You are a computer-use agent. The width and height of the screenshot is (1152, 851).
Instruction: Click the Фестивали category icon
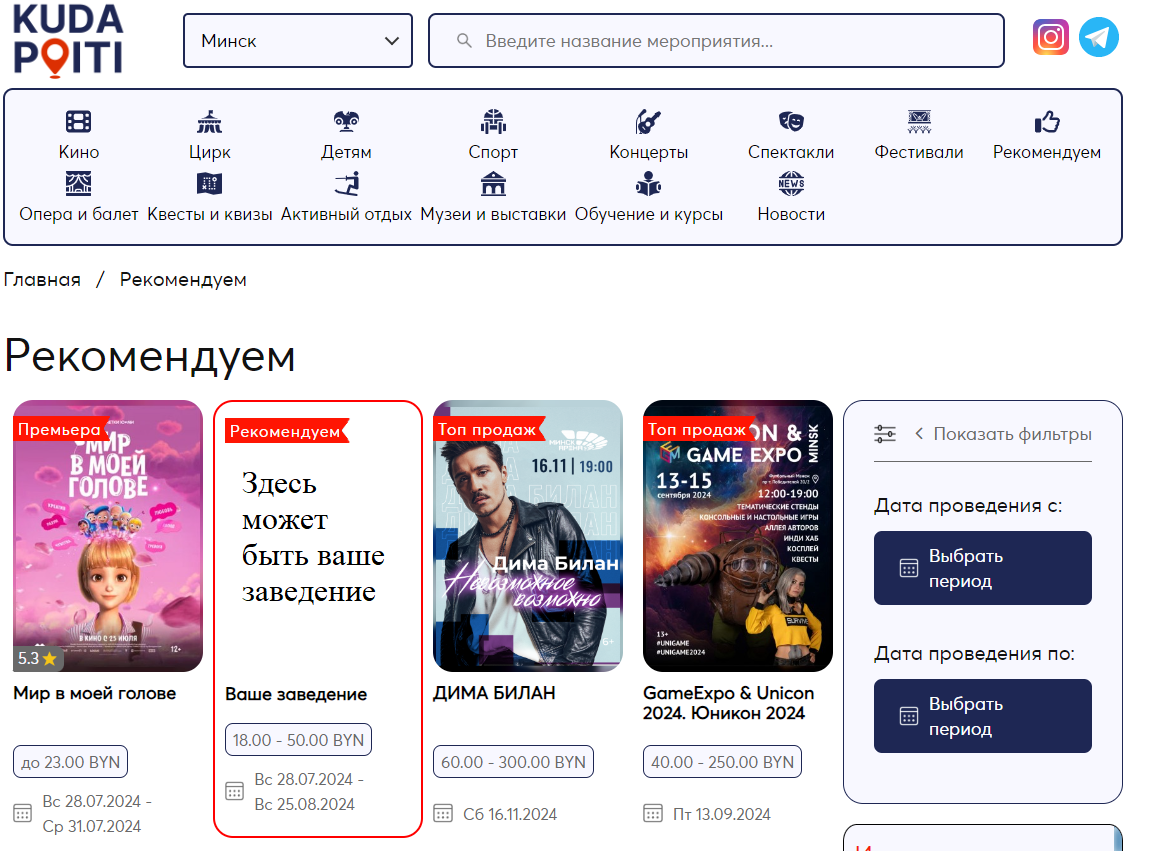[x=919, y=121]
